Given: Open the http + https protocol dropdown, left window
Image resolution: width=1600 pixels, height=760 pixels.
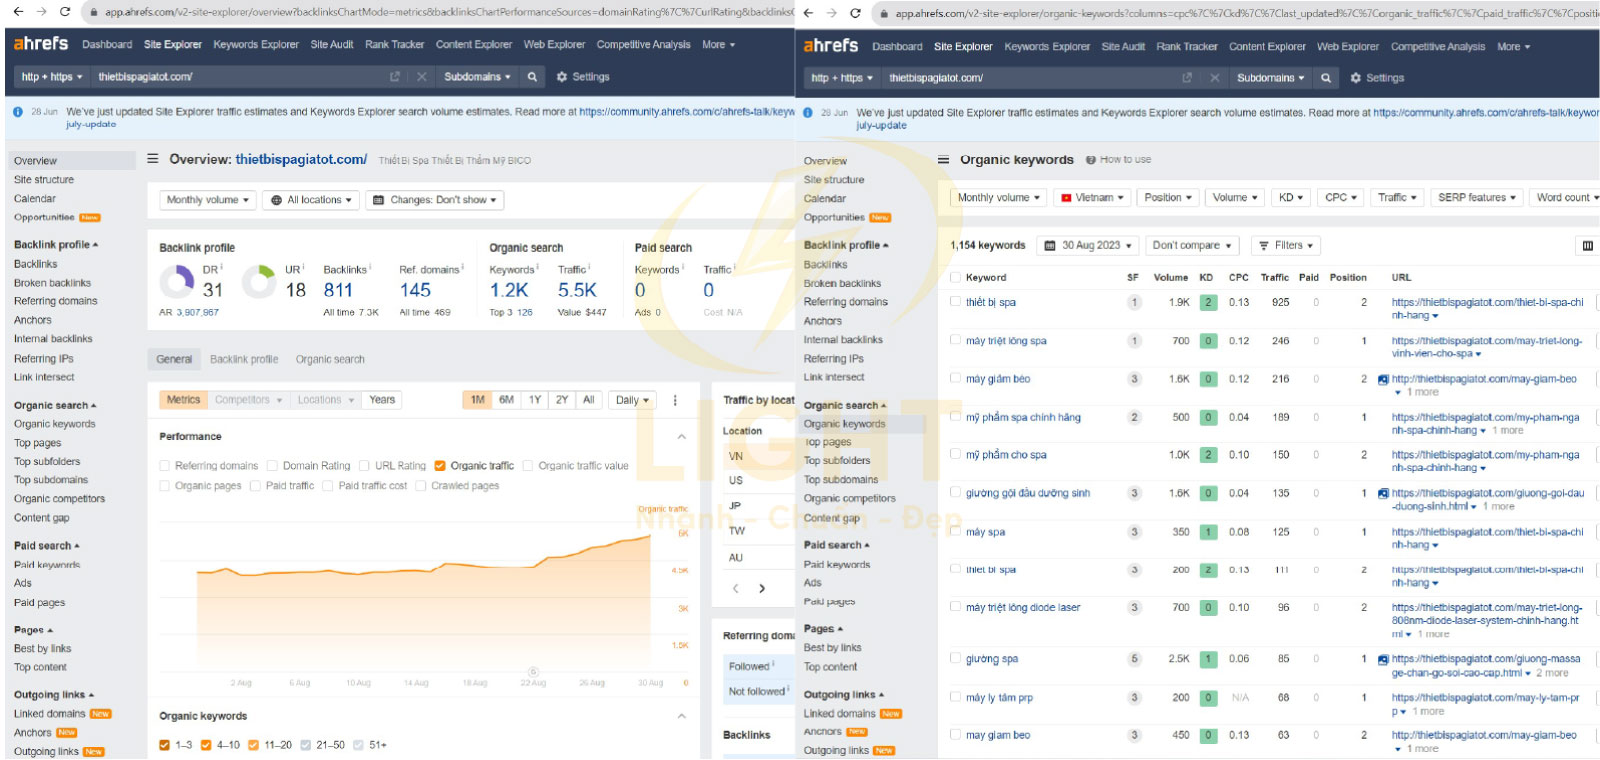Looking at the screenshot, I should (x=52, y=77).
